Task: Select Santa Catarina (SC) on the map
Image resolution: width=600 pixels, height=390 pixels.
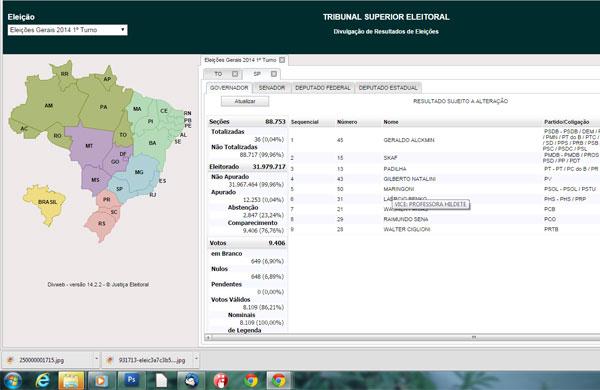Action: point(114,212)
